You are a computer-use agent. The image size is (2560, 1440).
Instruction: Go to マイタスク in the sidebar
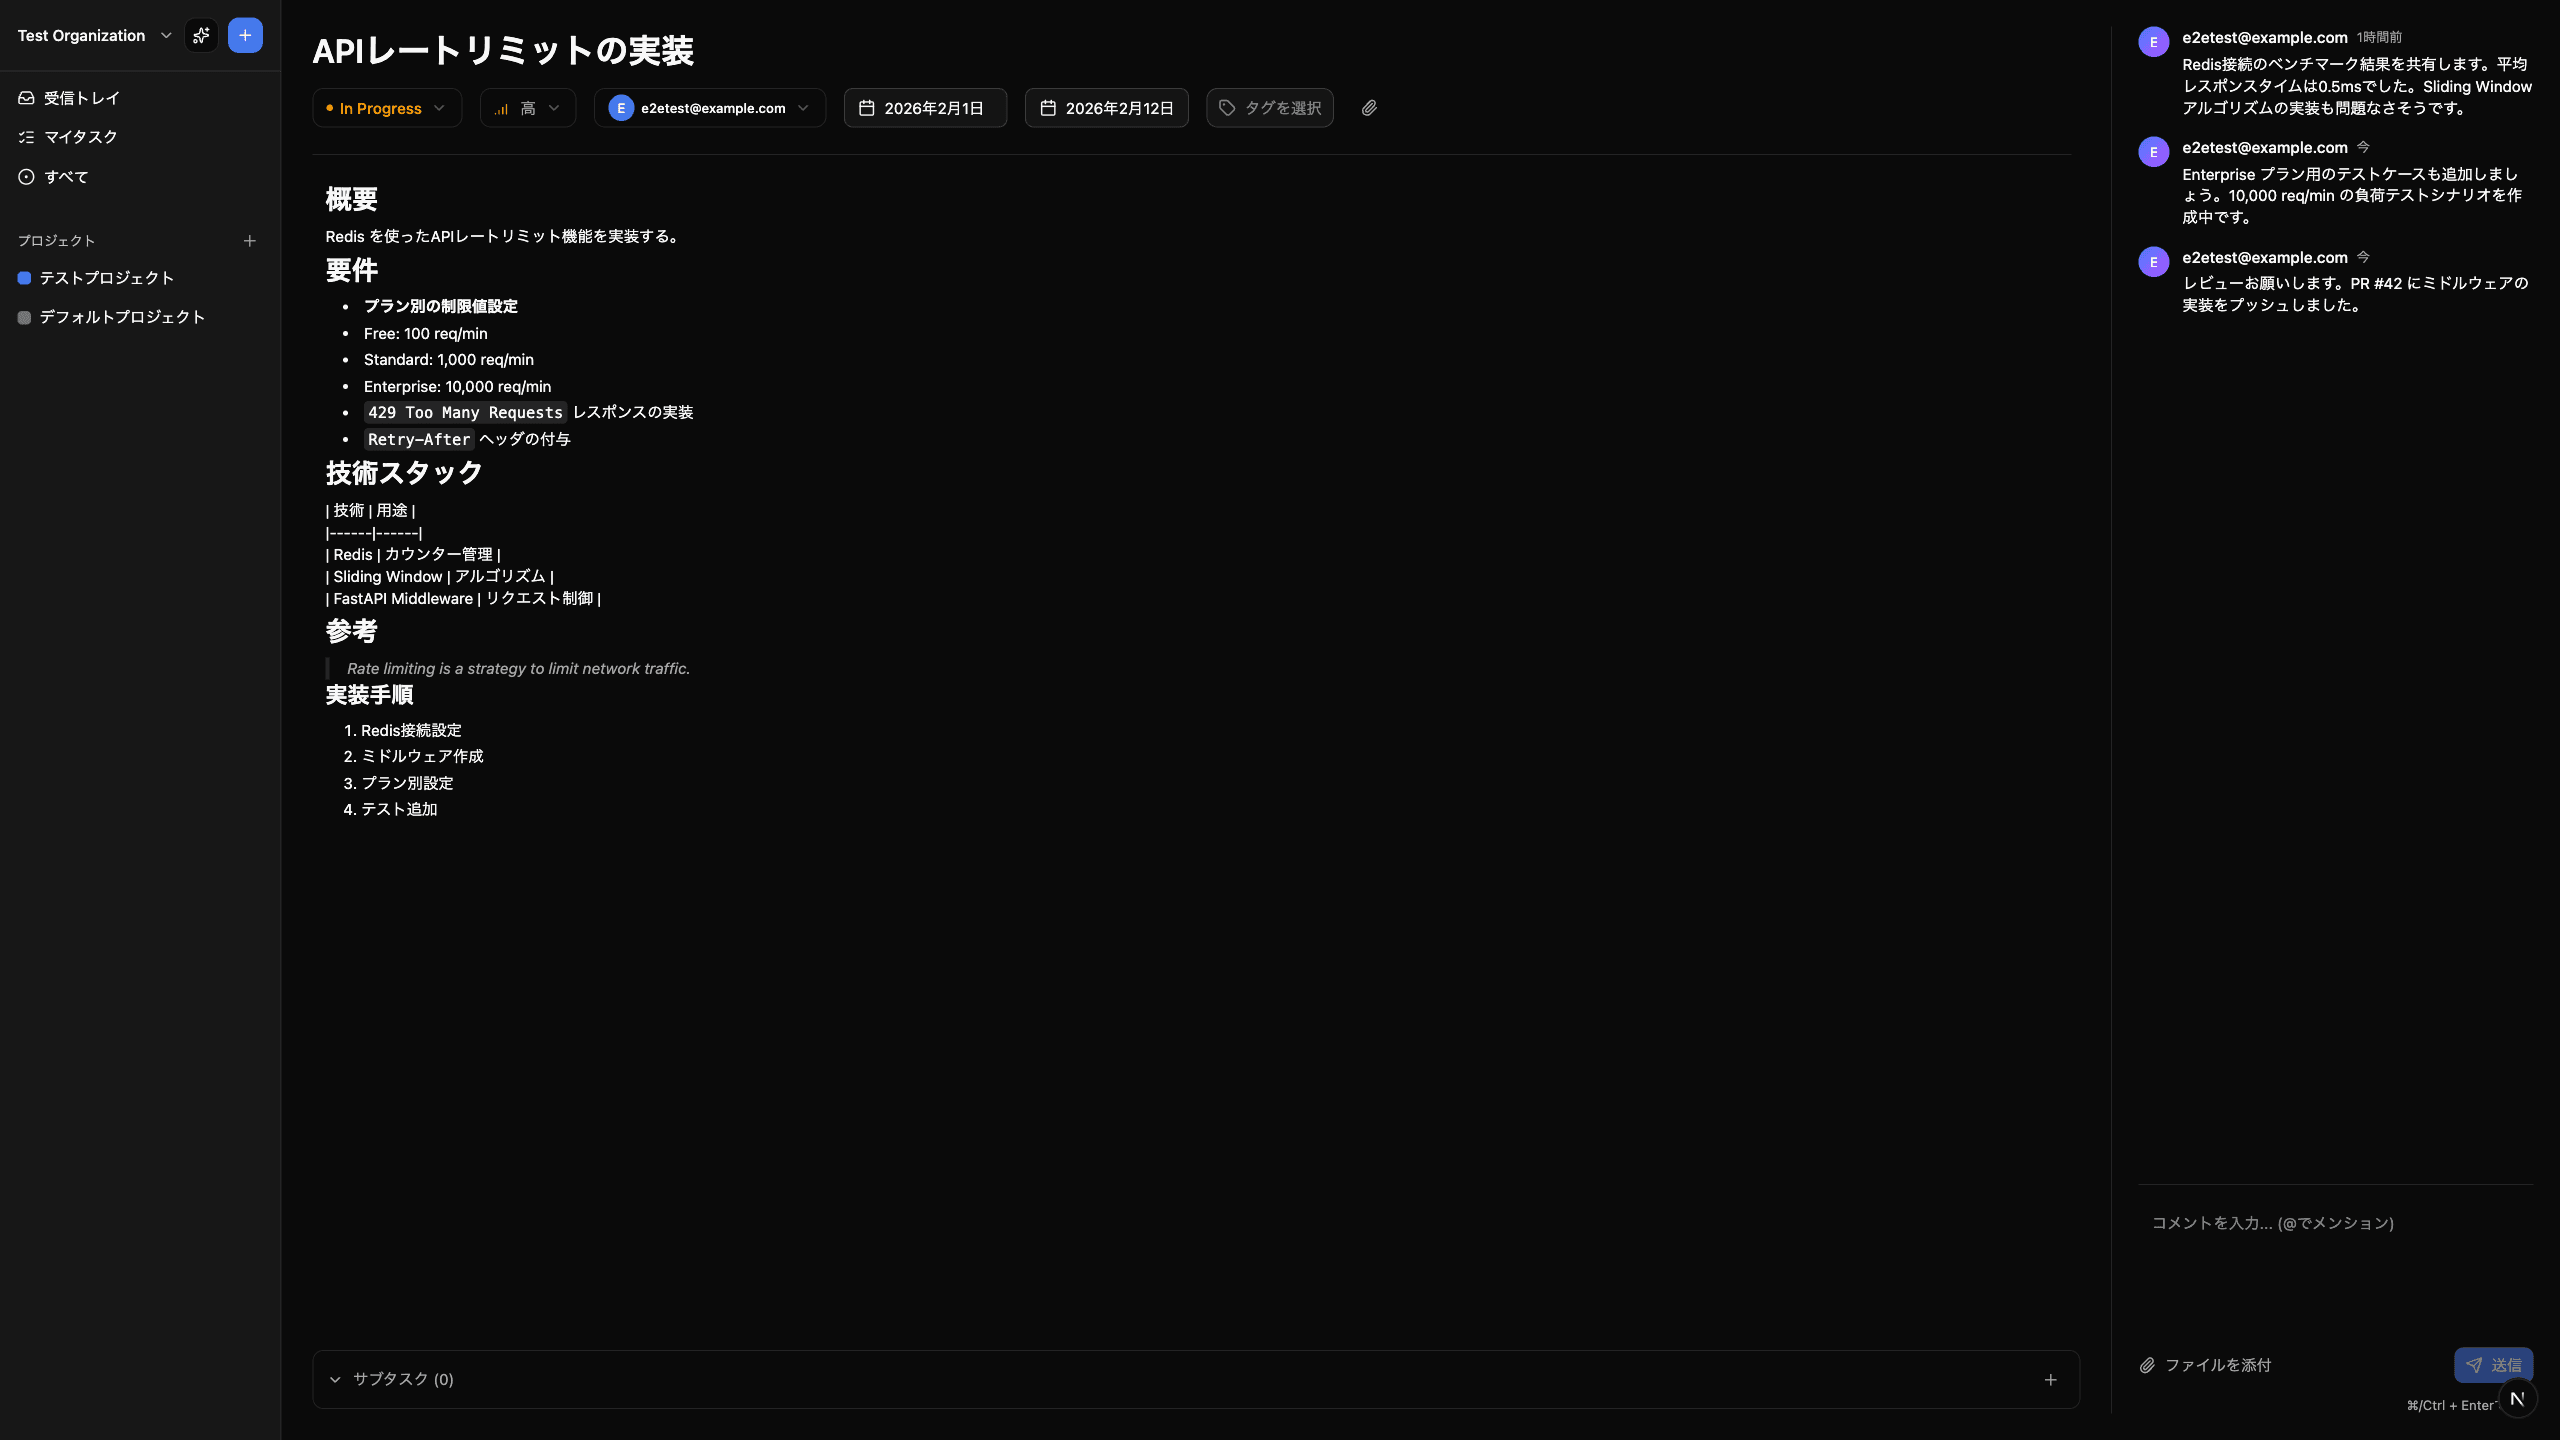80,137
